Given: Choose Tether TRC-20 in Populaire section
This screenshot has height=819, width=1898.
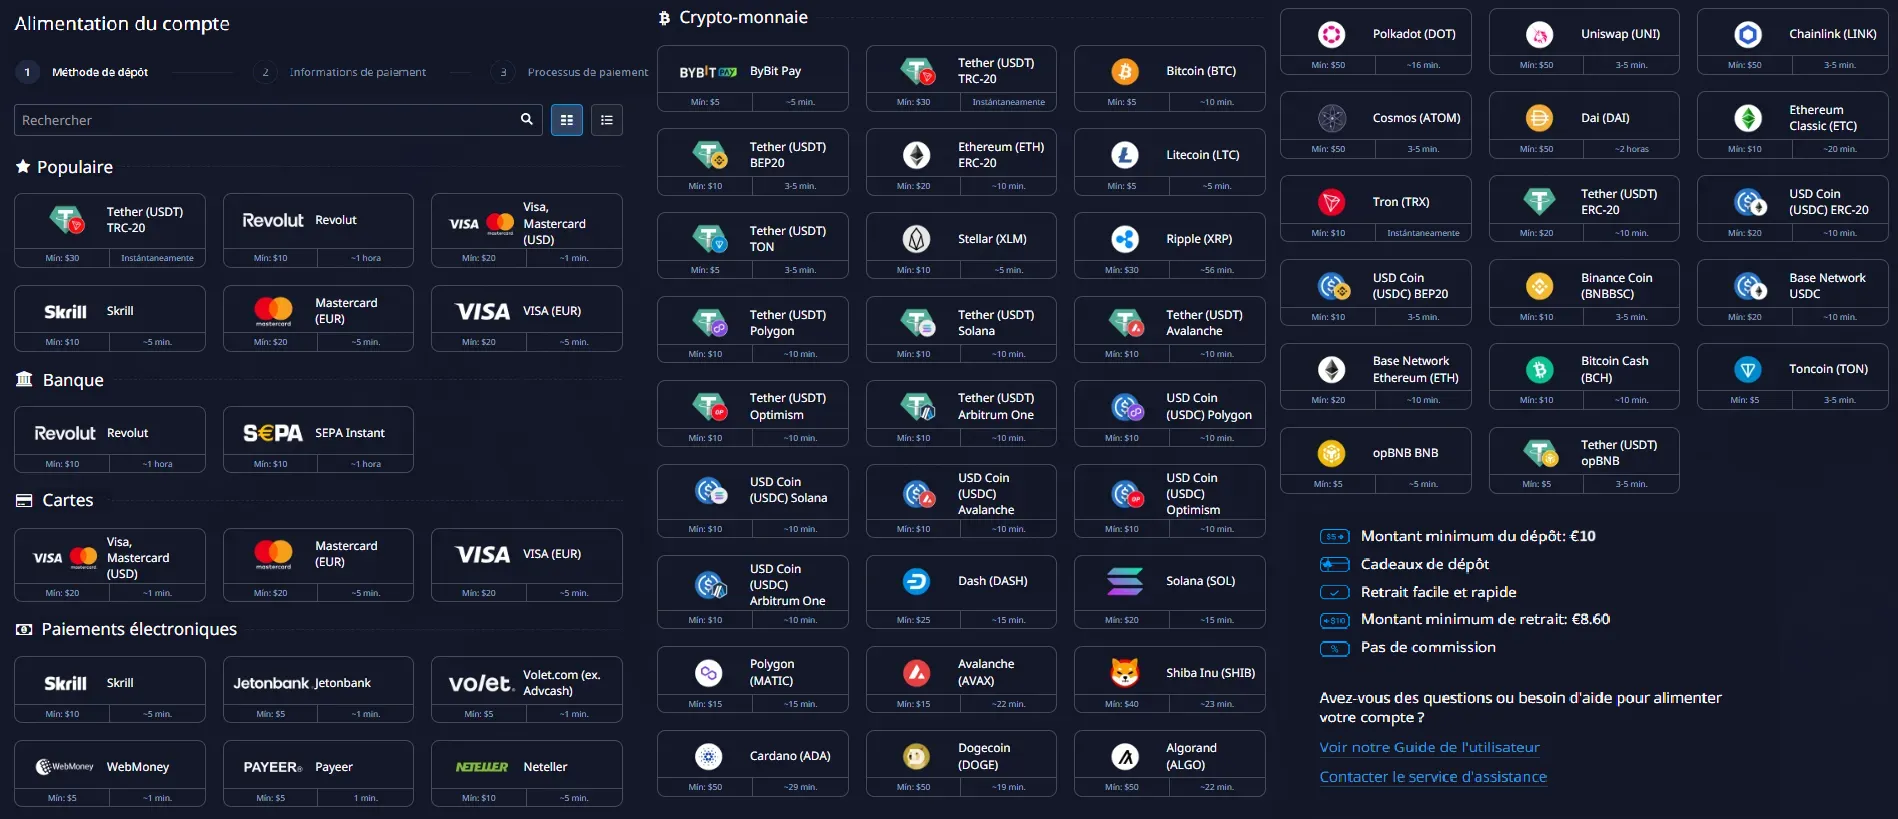Looking at the screenshot, I should [110, 230].
